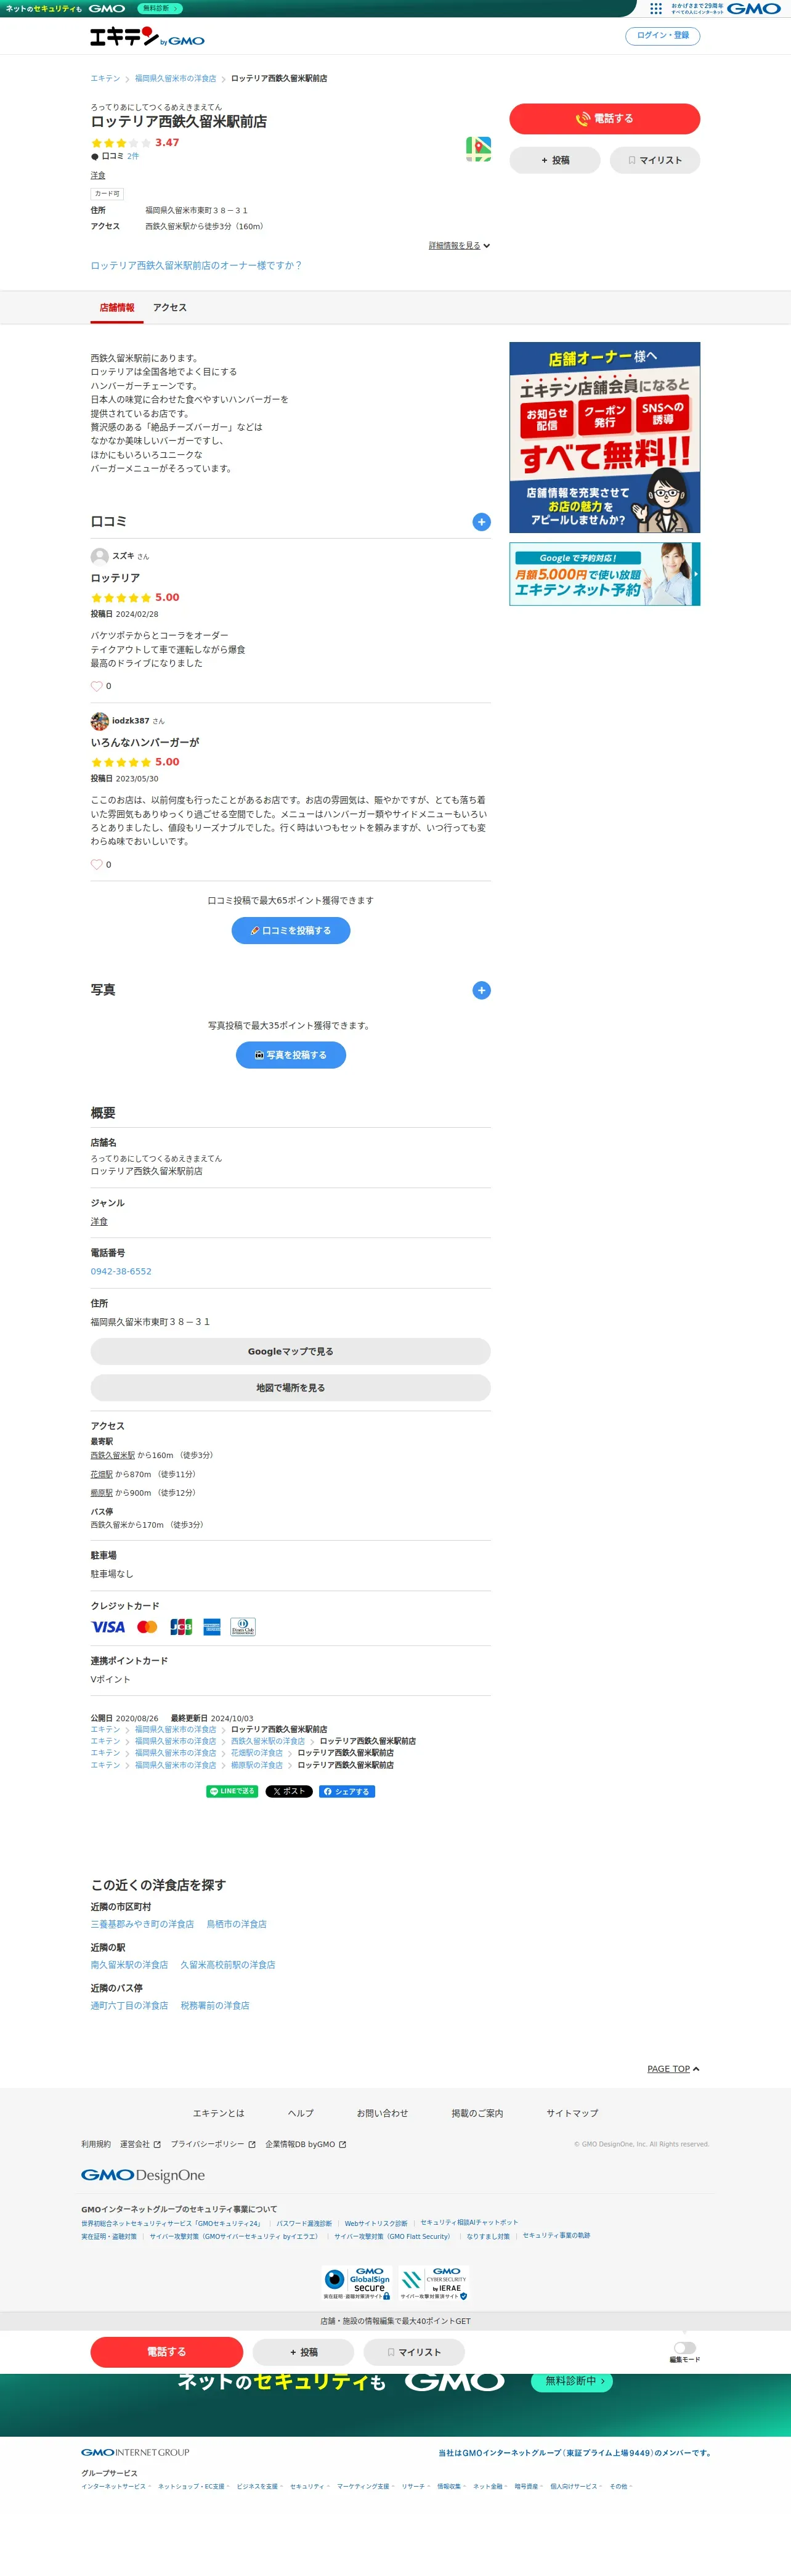This screenshot has width=791, height=2576.
Task: Click the GMO DesignOne footer logo
Action: (x=143, y=2175)
